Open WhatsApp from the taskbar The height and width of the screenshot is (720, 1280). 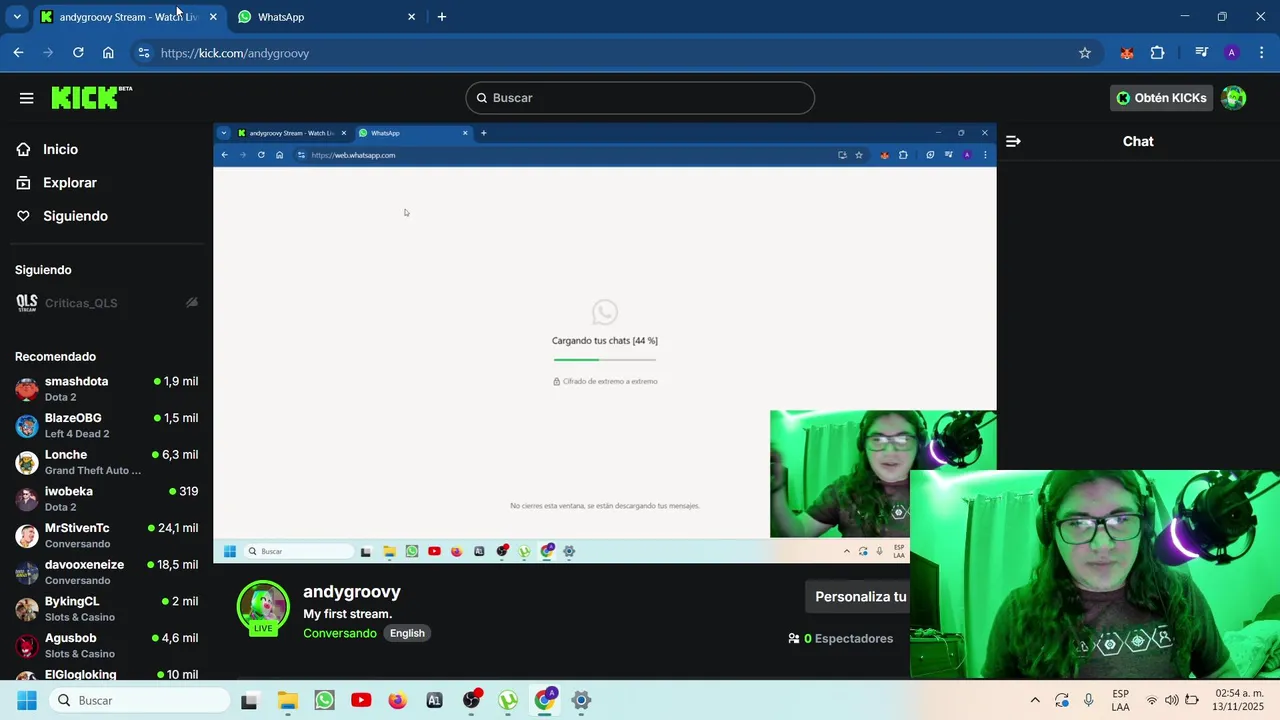(324, 701)
